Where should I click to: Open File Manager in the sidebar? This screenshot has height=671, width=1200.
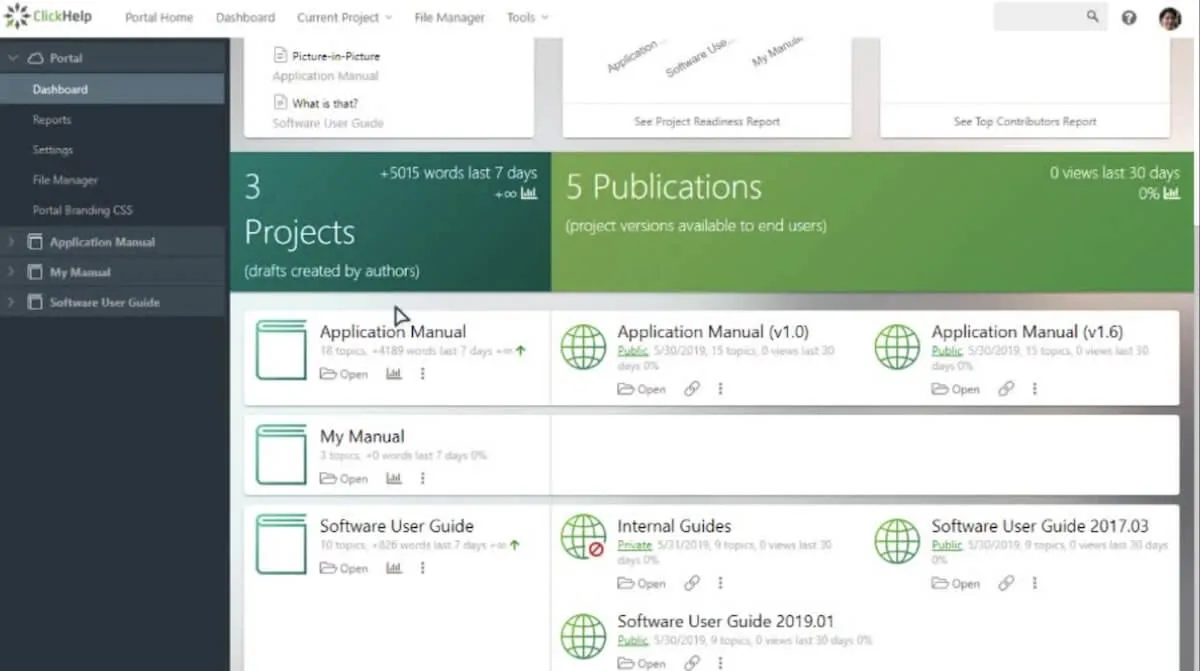[x=65, y=180]
